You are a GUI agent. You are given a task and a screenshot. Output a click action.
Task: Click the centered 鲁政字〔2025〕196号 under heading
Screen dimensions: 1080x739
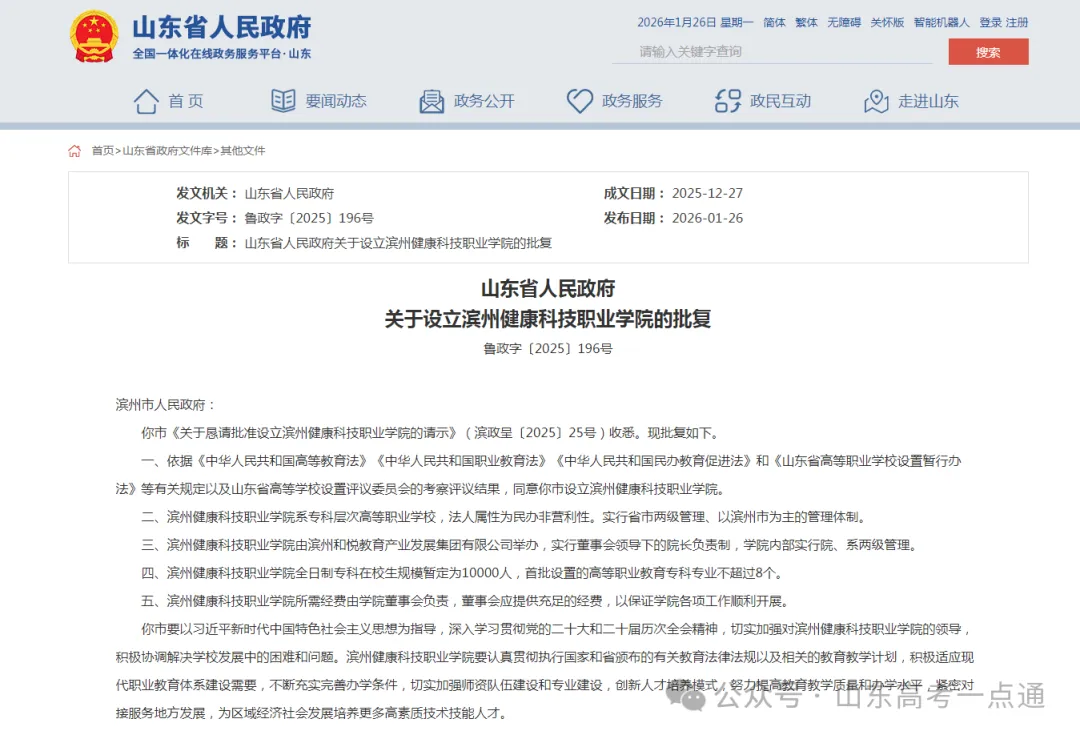(548, 348)
